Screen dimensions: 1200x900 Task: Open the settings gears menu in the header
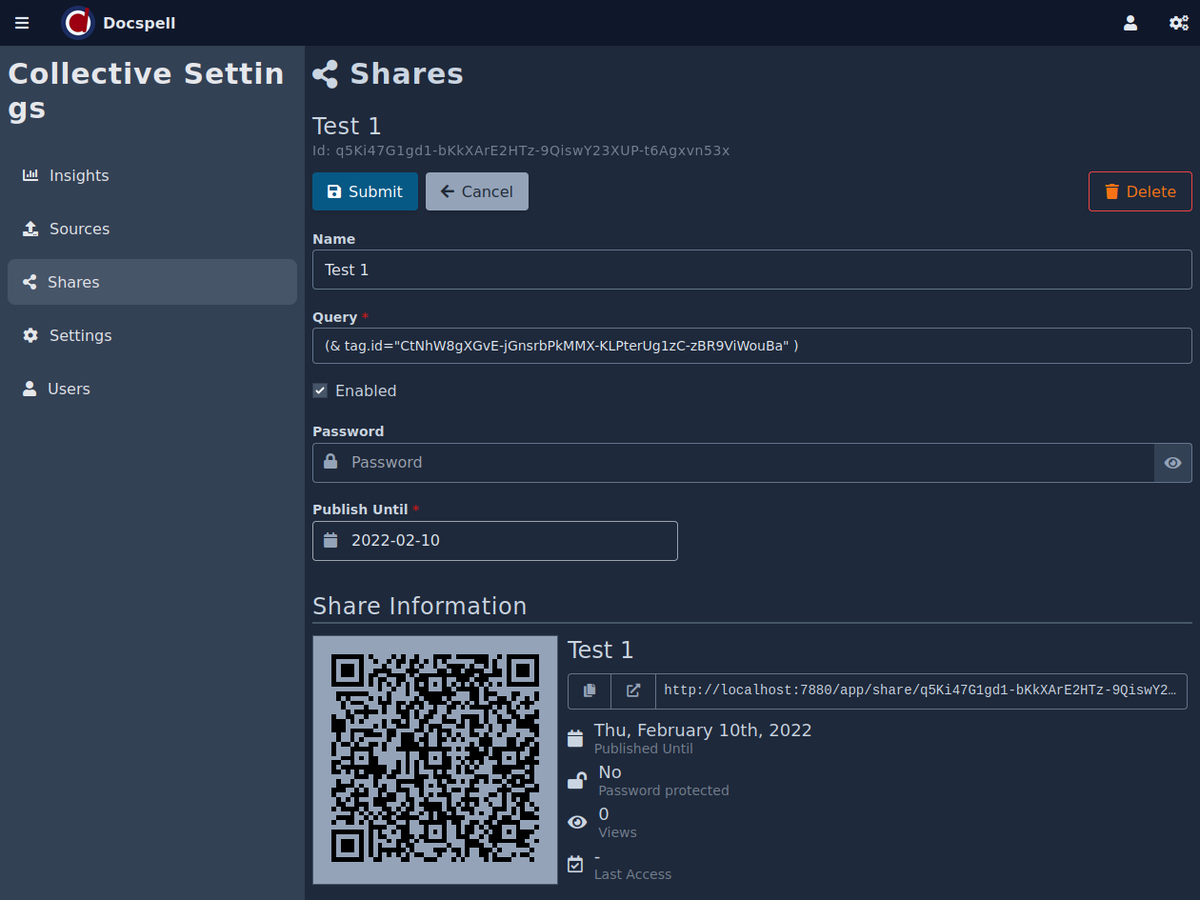(1178, 23)
